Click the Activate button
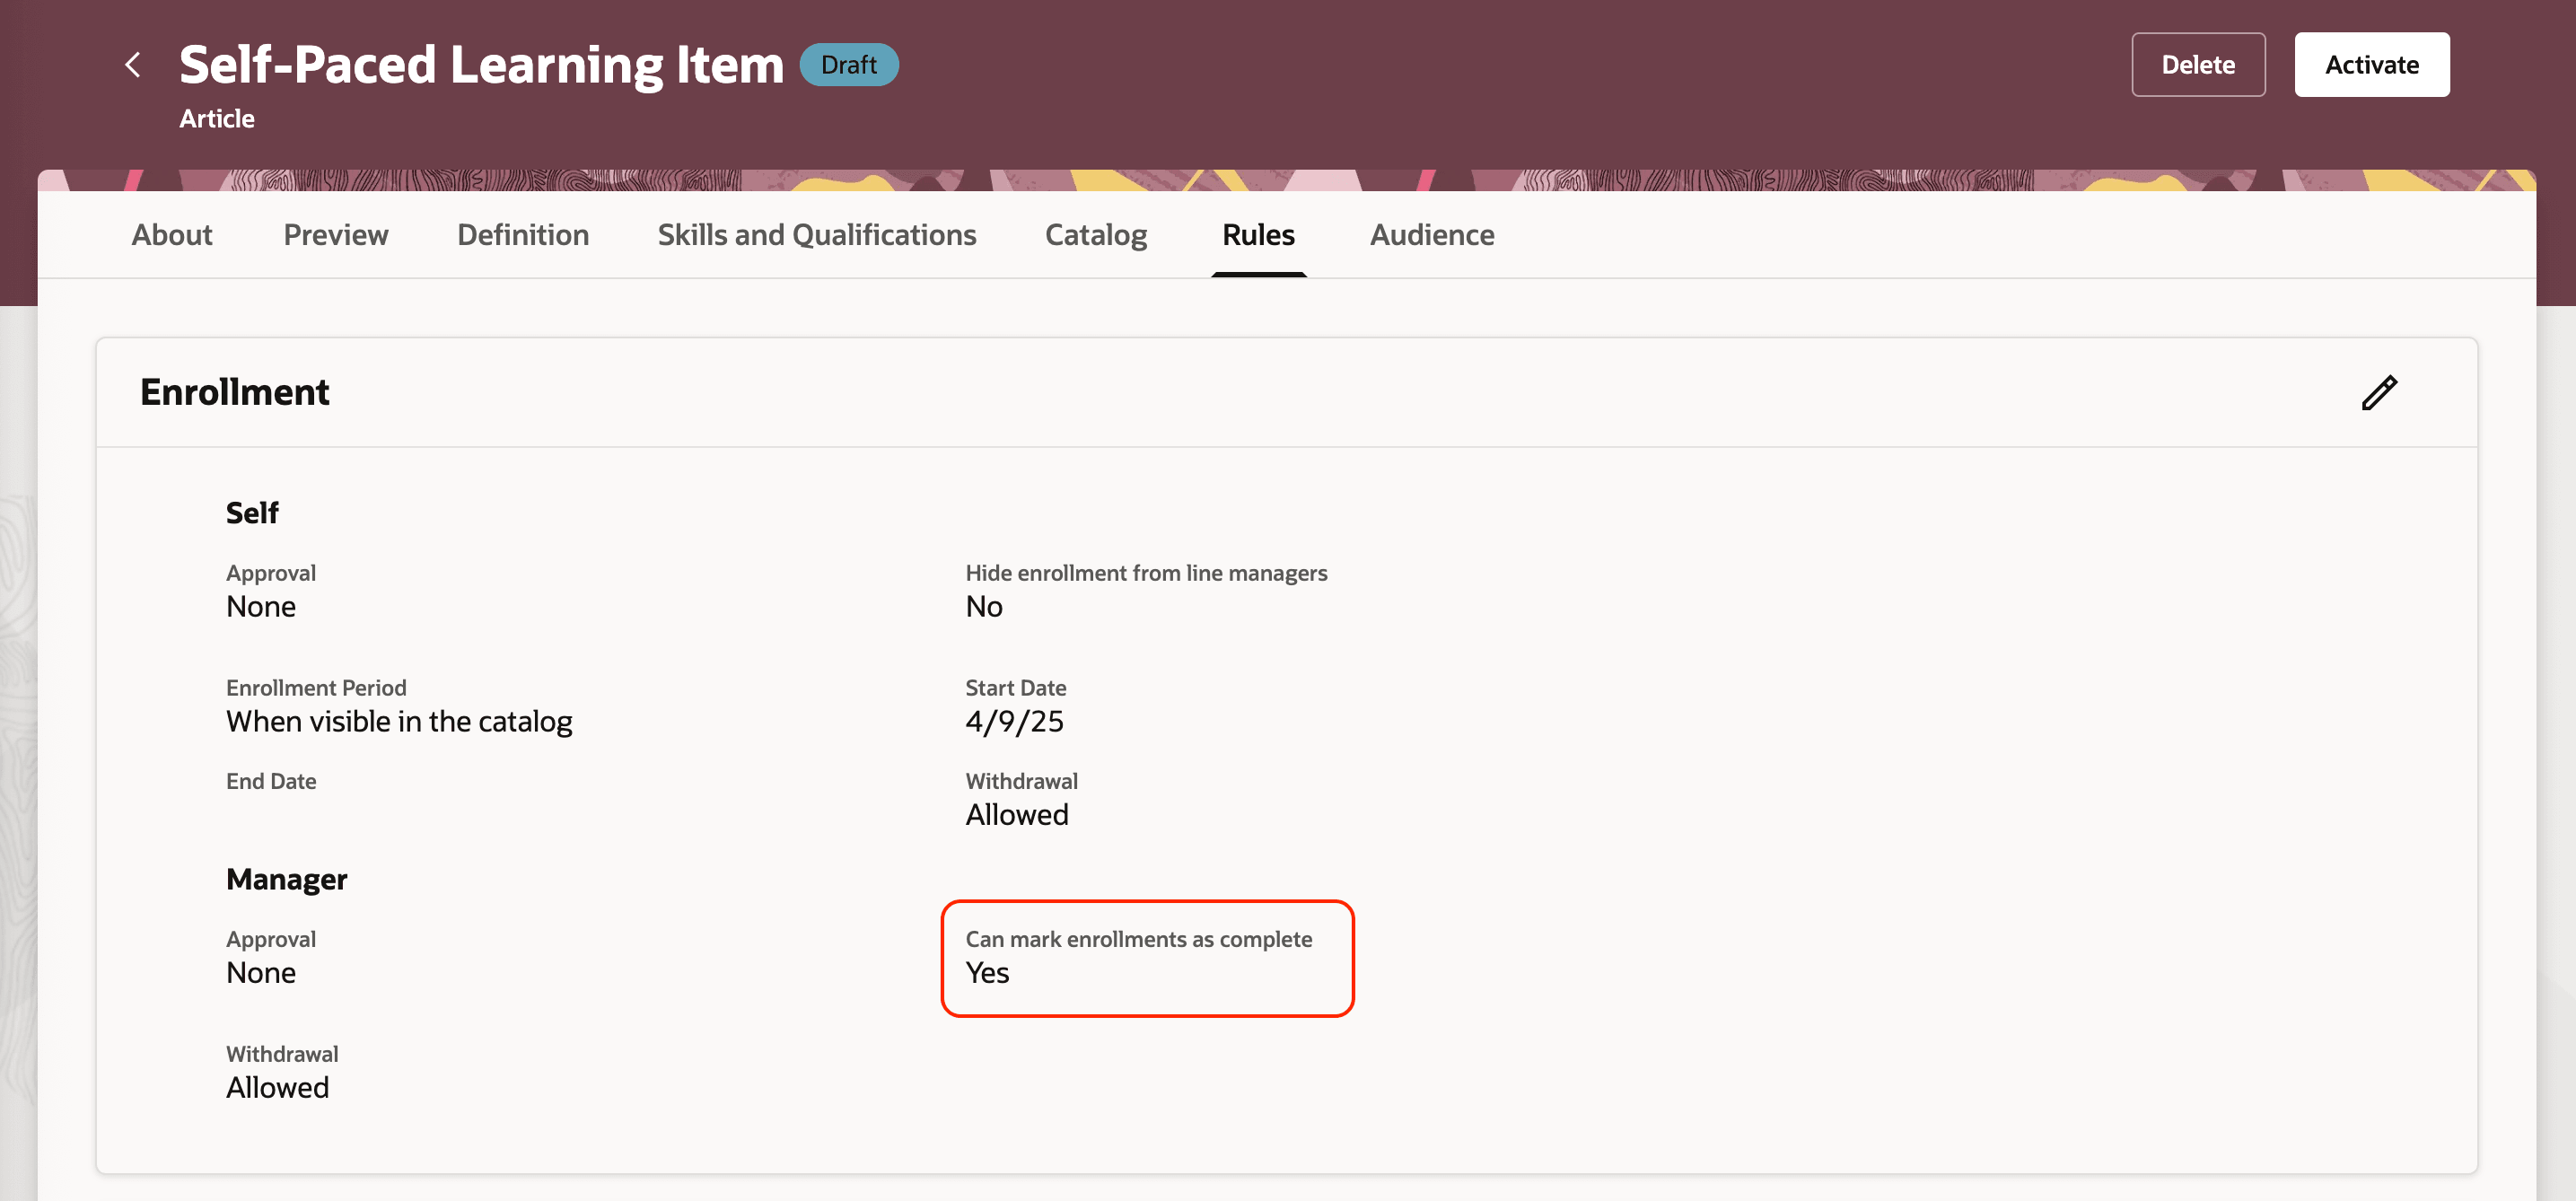Screen dimensions: 2576x1201 pyautogui.click(x=2371, y=65)
